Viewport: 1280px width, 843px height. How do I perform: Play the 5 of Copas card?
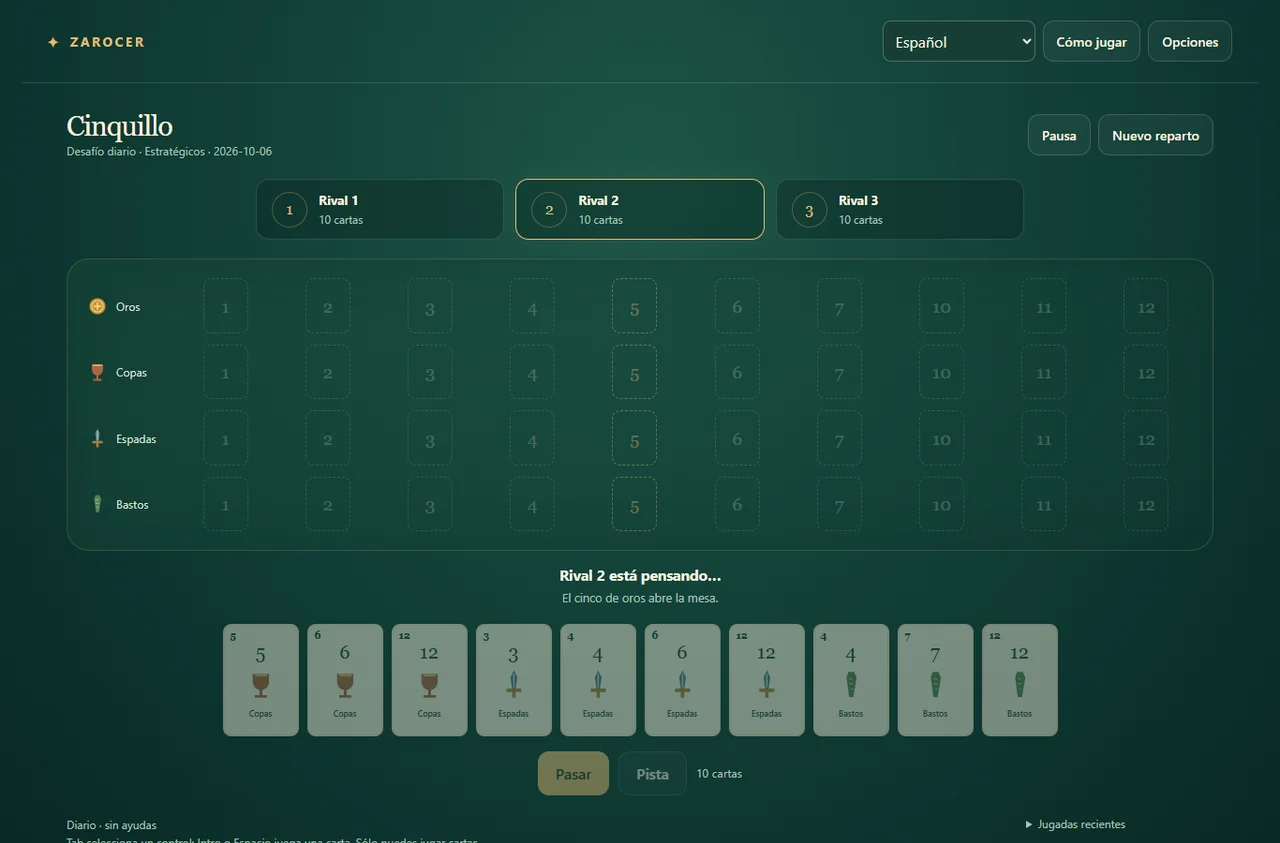pos(261,680)
